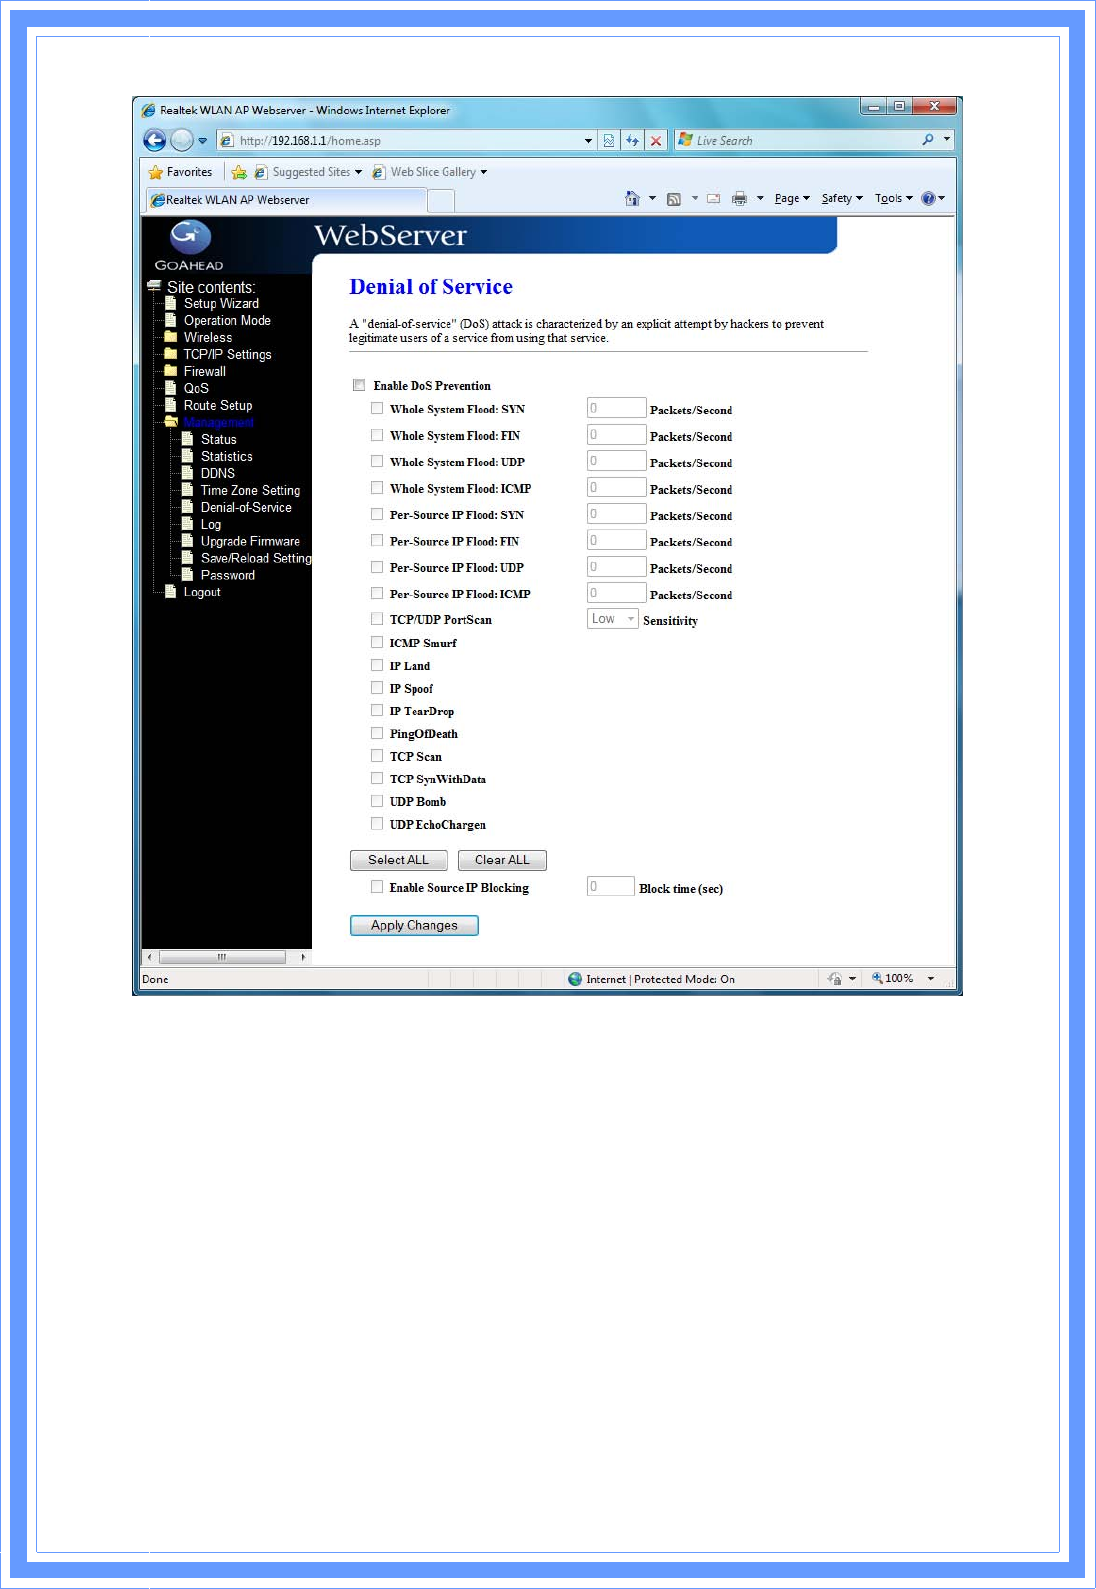The image size is (1096, 1589).
Task: Click the Forward navigation arrow button
Action: [181, 140]
